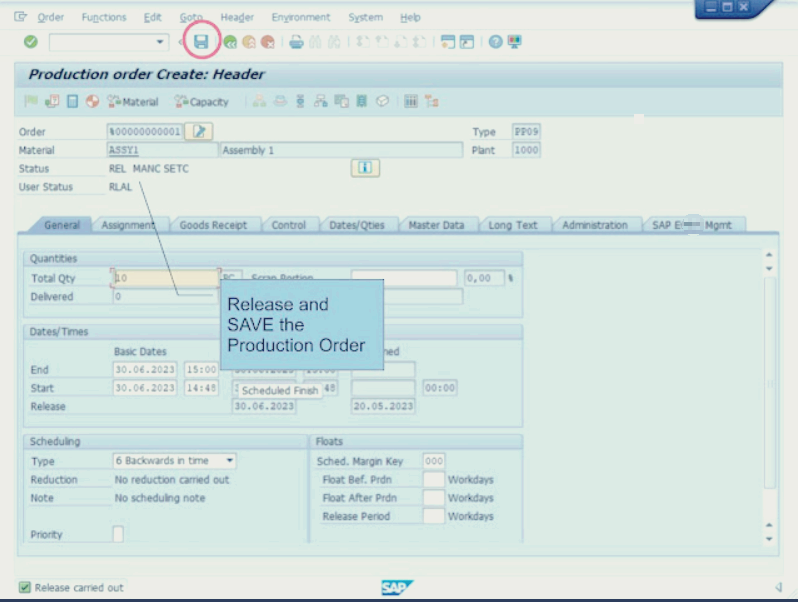Click the Basic Dates Start date field
Screen dimensions: 798x602
coord(145,388)
